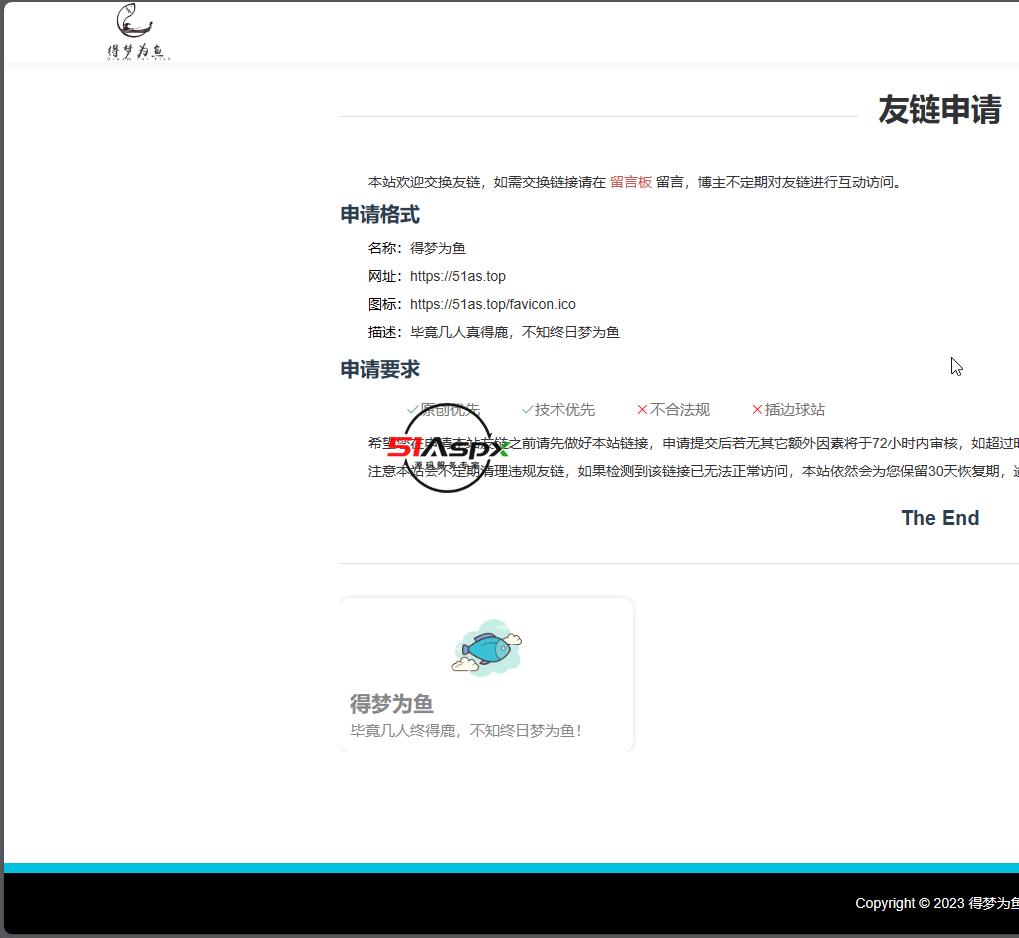Screen dimensions: 1019x938
Task: Click the green check beside 原创优先
Action: (411, 409)
